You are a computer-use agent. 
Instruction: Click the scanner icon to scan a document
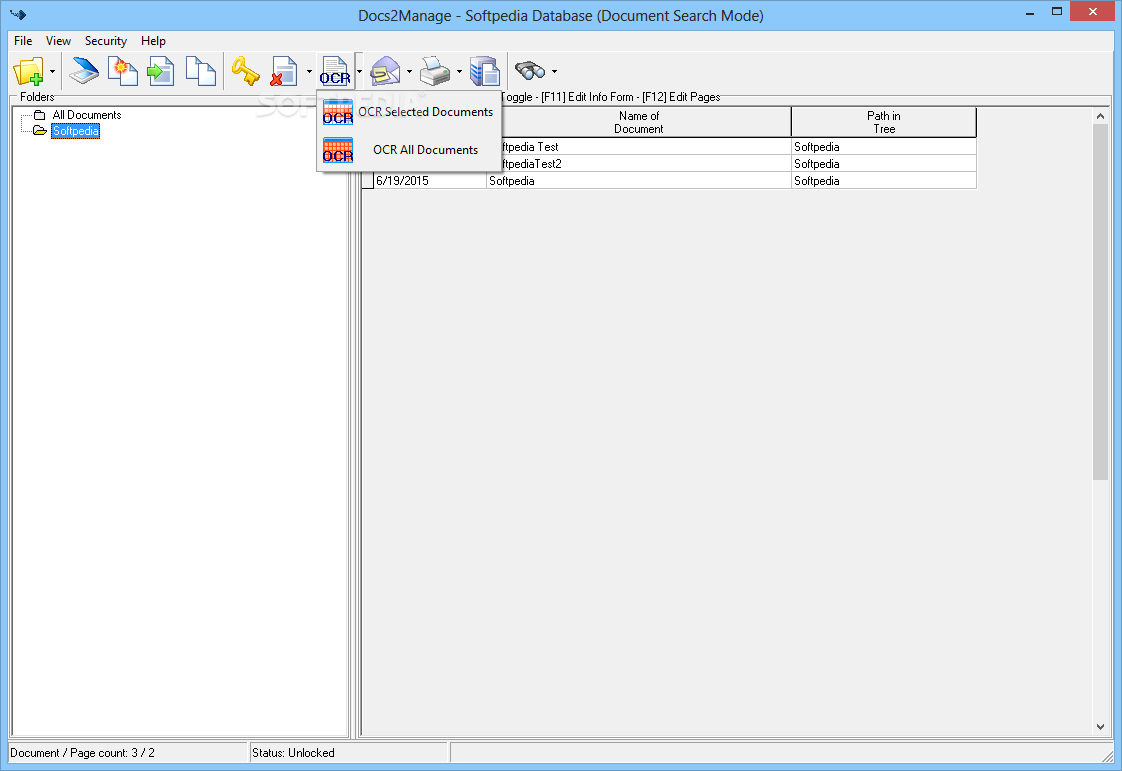point(84,71)
